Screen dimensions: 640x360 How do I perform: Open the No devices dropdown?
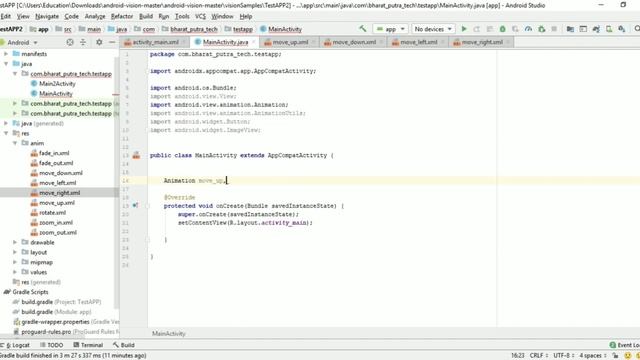433,29
